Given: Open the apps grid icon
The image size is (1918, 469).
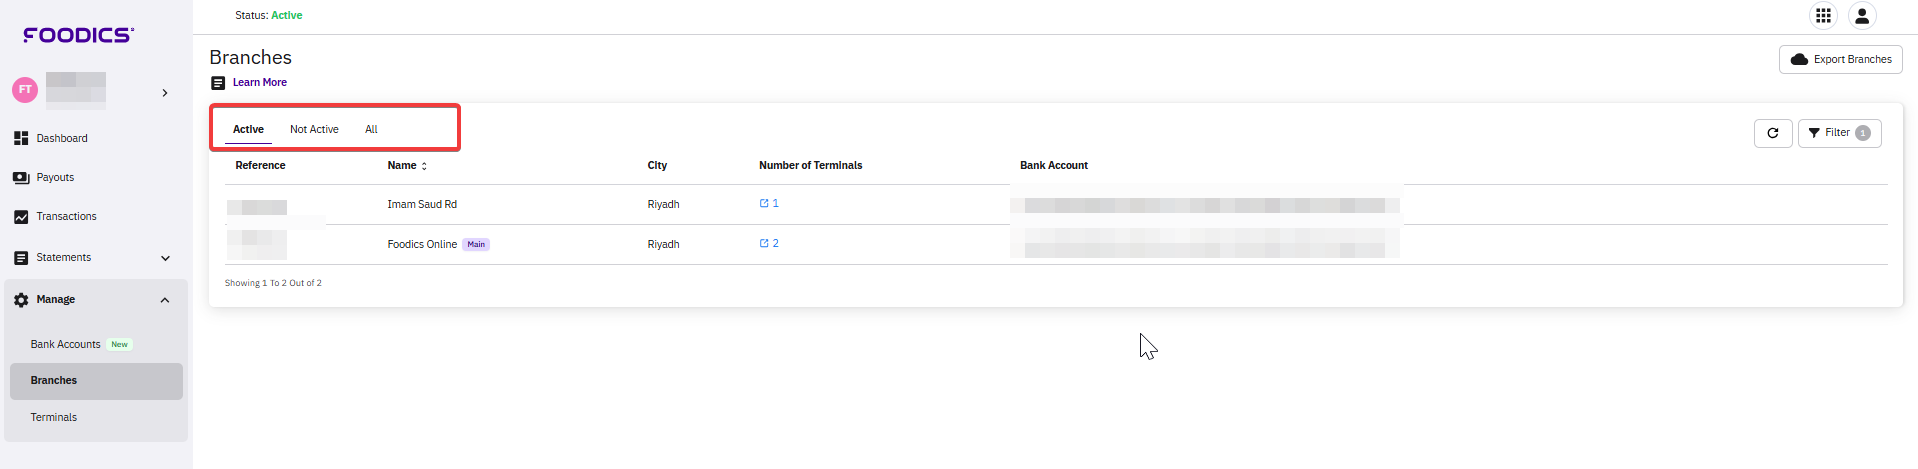Looking at the screenshot, I should coord(1823,16).
